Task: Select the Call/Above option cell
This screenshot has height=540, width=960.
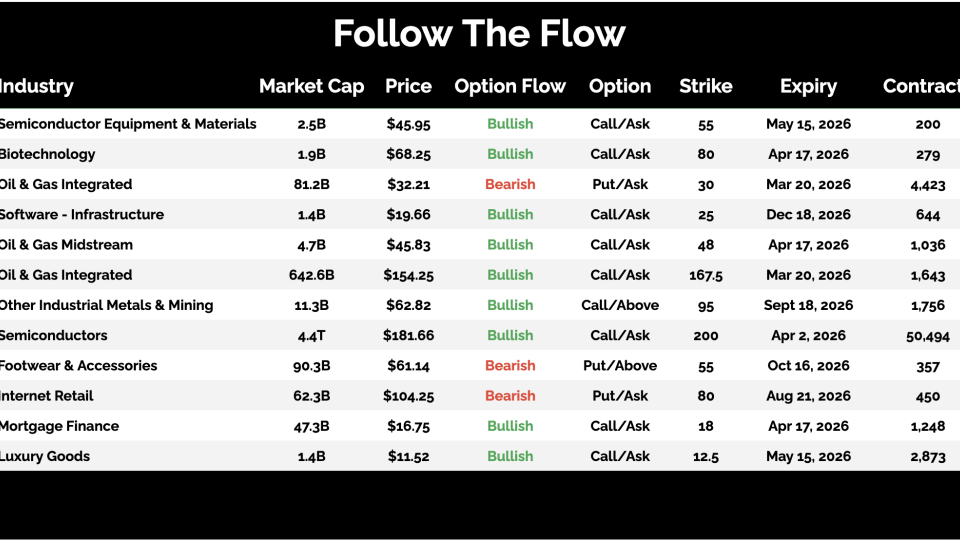Action: click(620, 305)
